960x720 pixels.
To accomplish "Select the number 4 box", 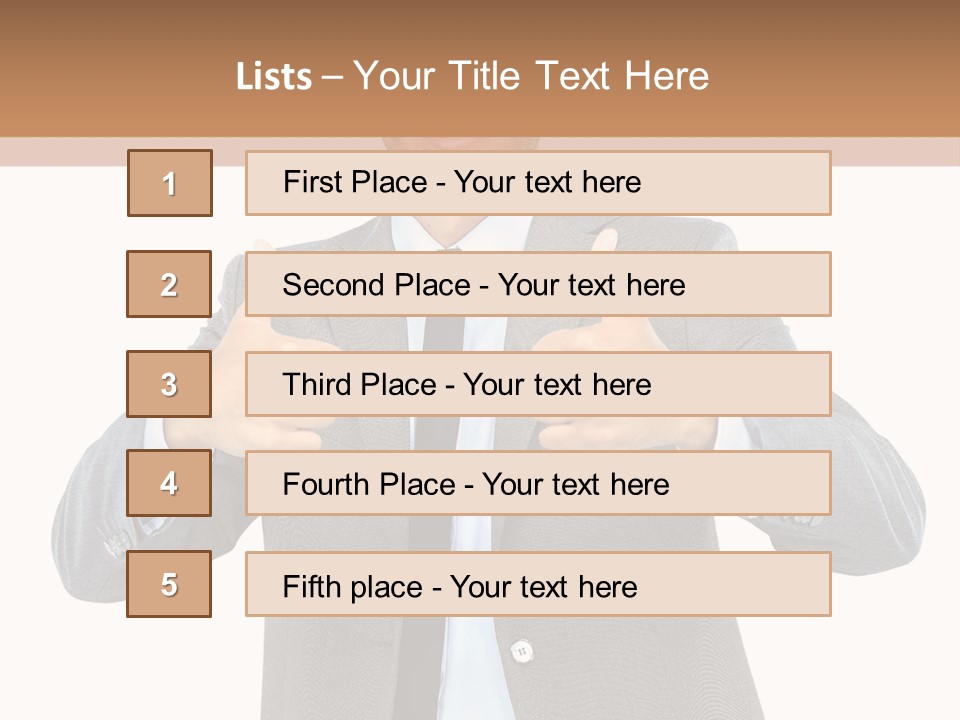I will coord(169,484).
